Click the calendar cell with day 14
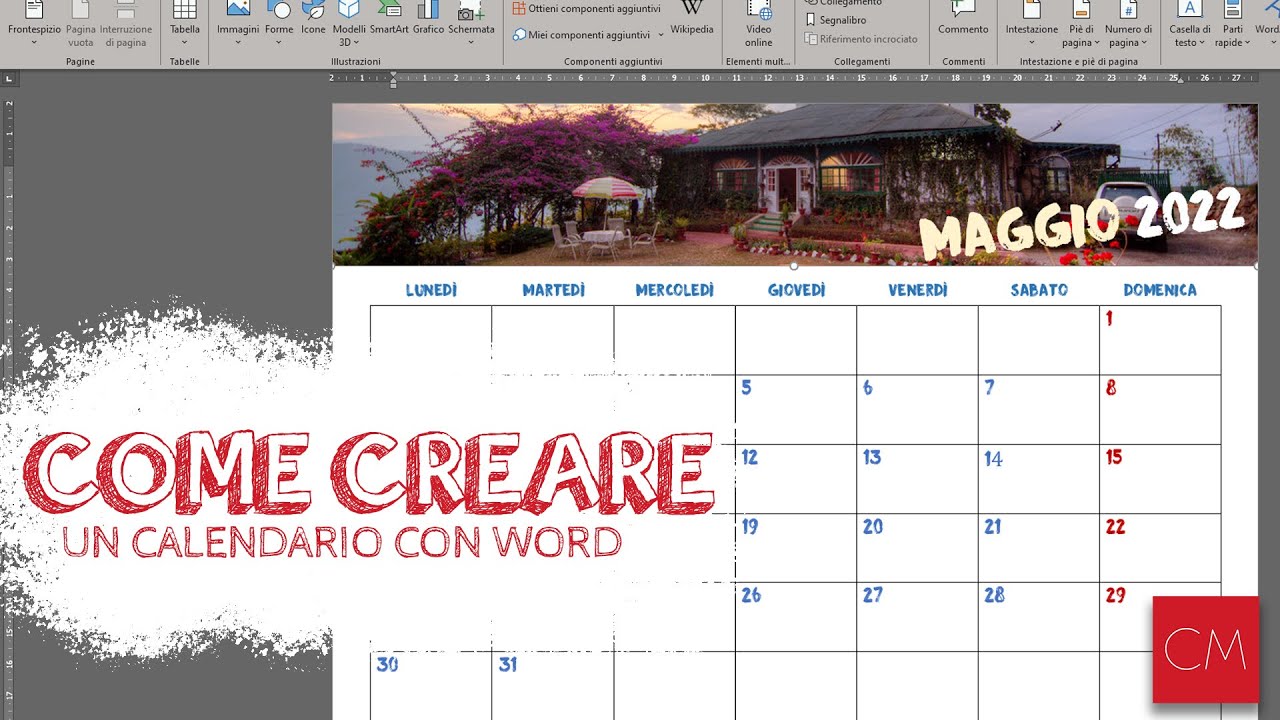 (1038, 479)
